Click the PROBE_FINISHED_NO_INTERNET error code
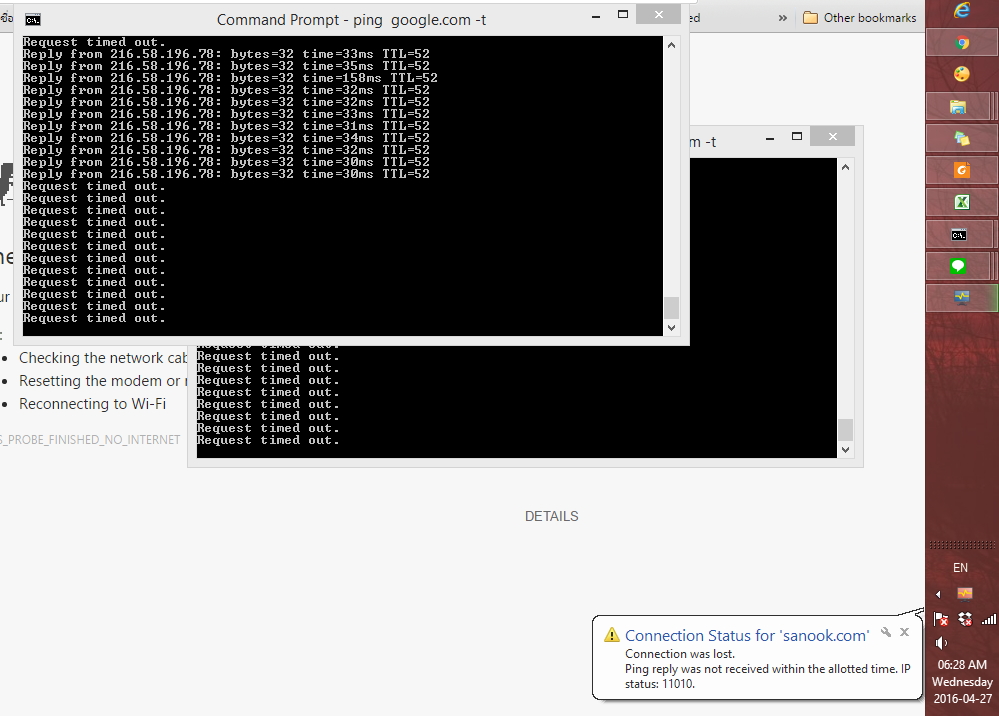Viewport: 999px width, 716px height. pyautogui.click(x=90, y=440)
